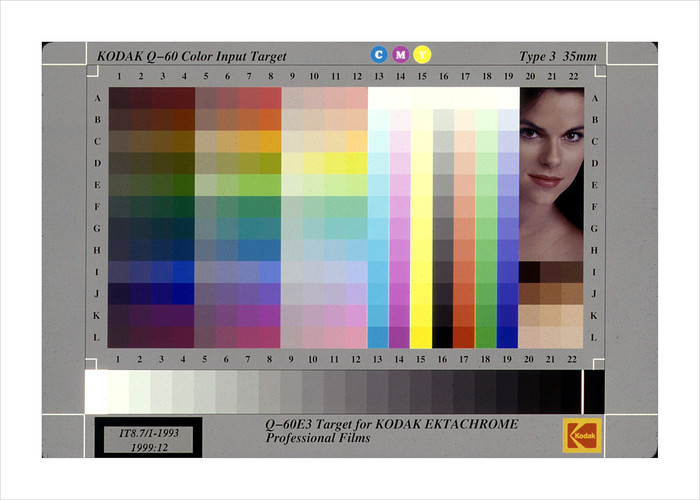Click the 'KODAK Q-60 Color Input Target' title
This screenshot has width=700, height=500.
(x=192, y=56)
